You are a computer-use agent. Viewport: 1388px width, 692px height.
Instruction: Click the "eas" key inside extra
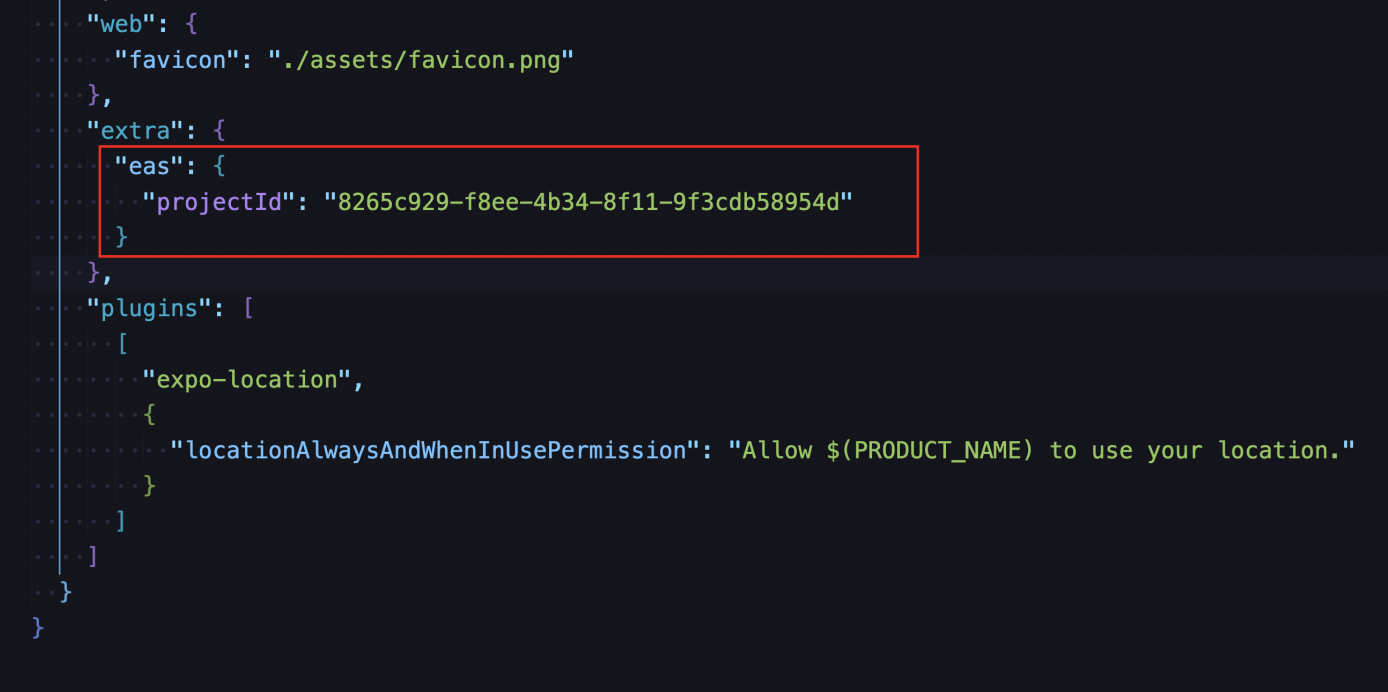pyautogui.click(x=142, y=166)
